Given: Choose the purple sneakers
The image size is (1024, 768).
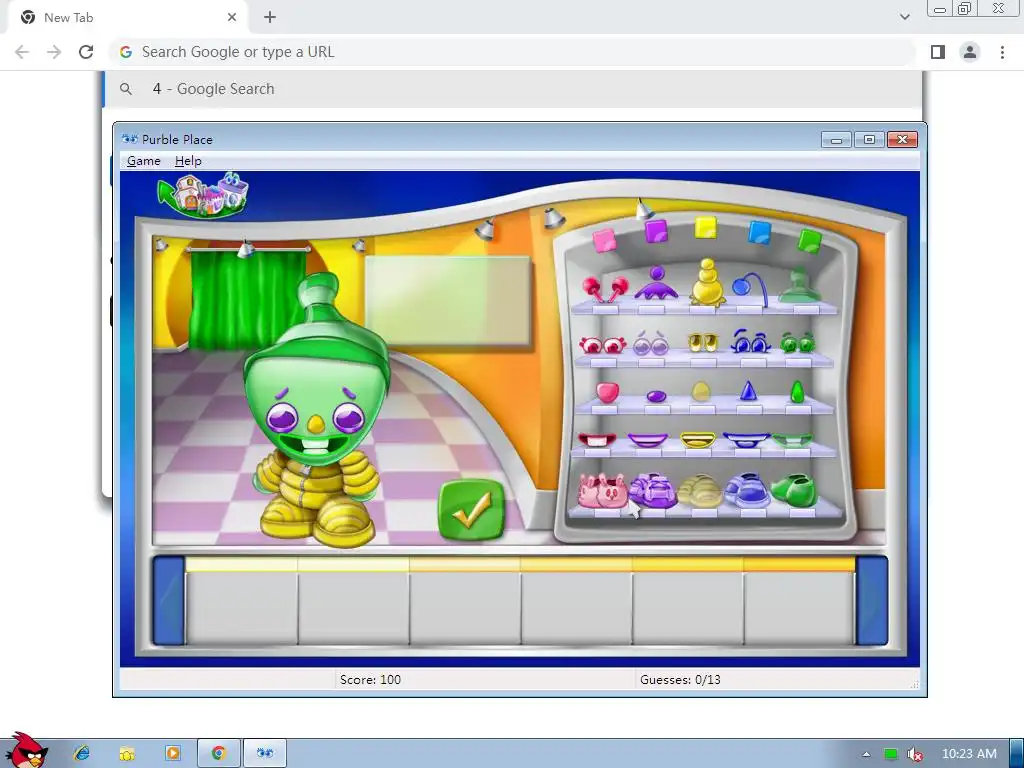Looking at the screenshot, I should (x=652, y=490).
